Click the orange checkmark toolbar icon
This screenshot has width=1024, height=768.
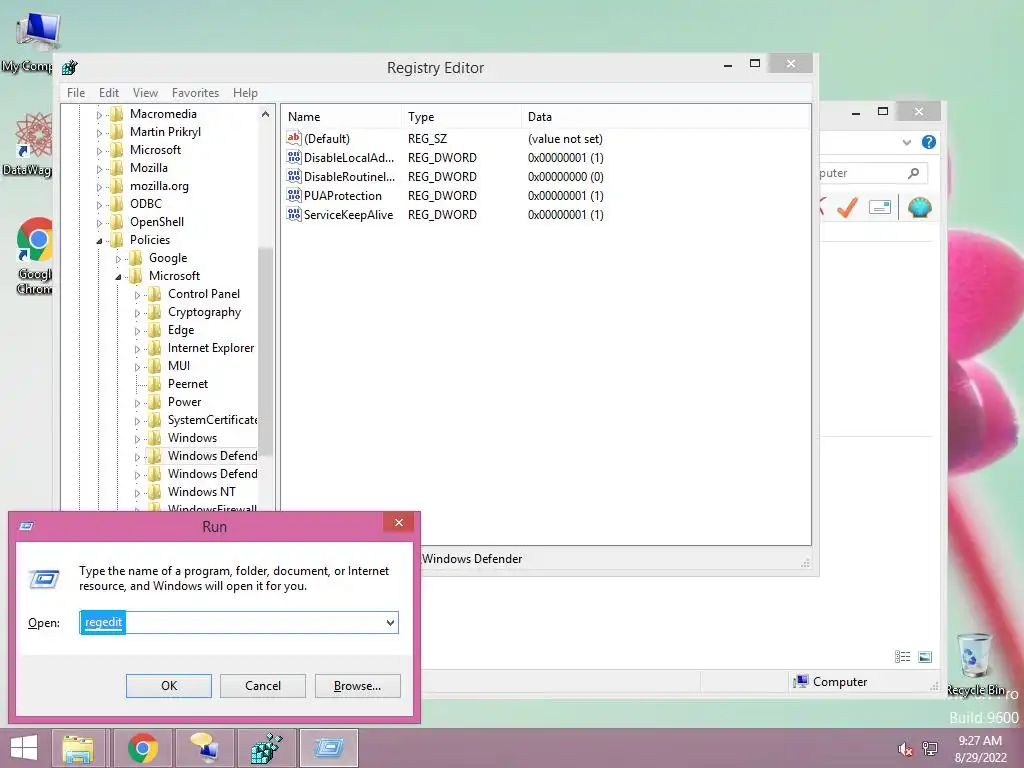click(848, 208)
